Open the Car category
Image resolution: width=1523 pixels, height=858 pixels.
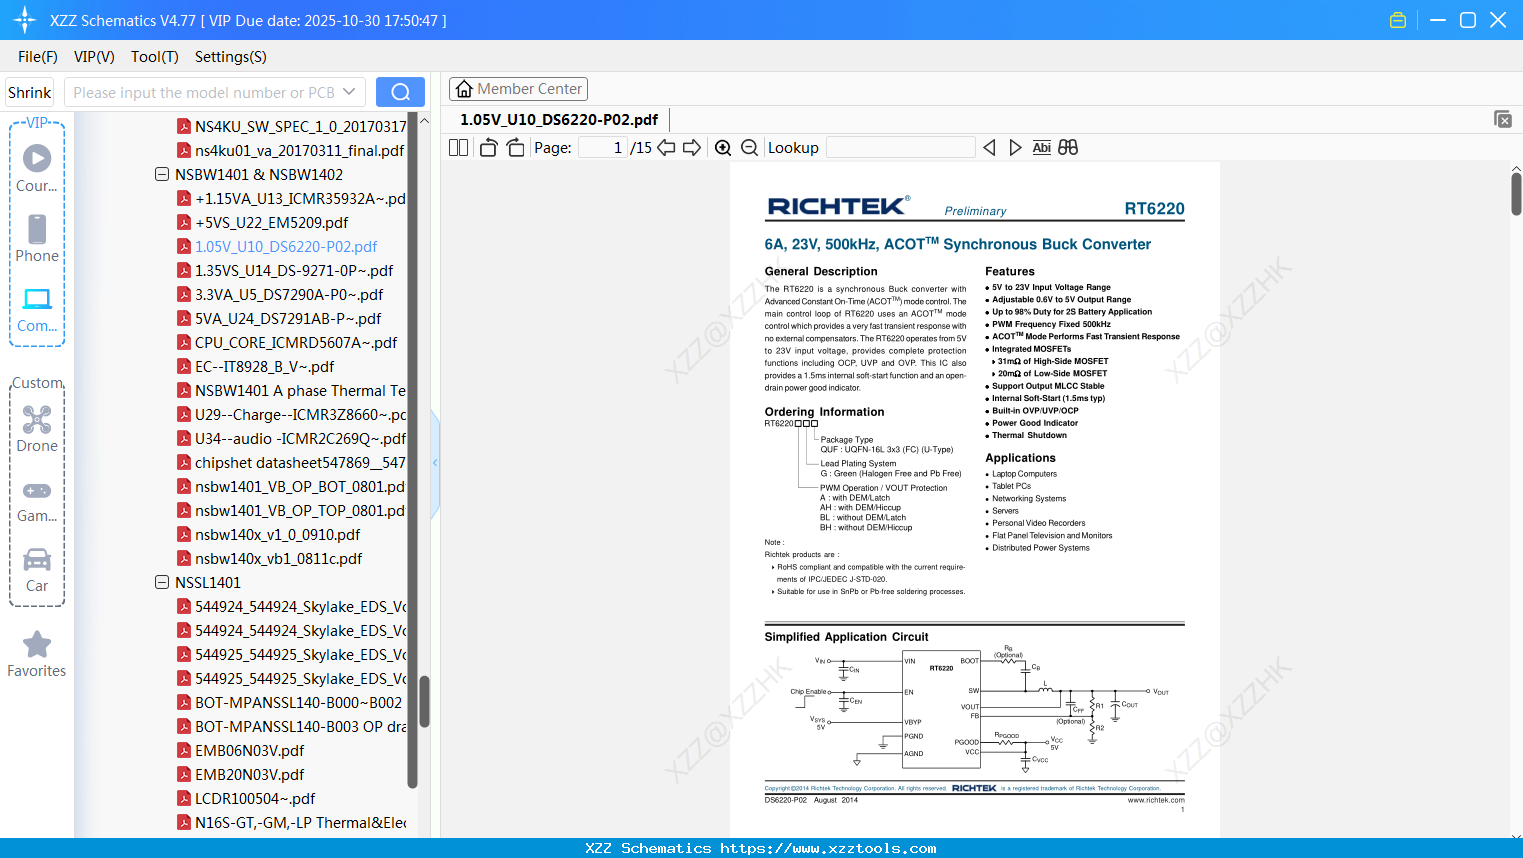pyautogui.click(x=37, y=569)
